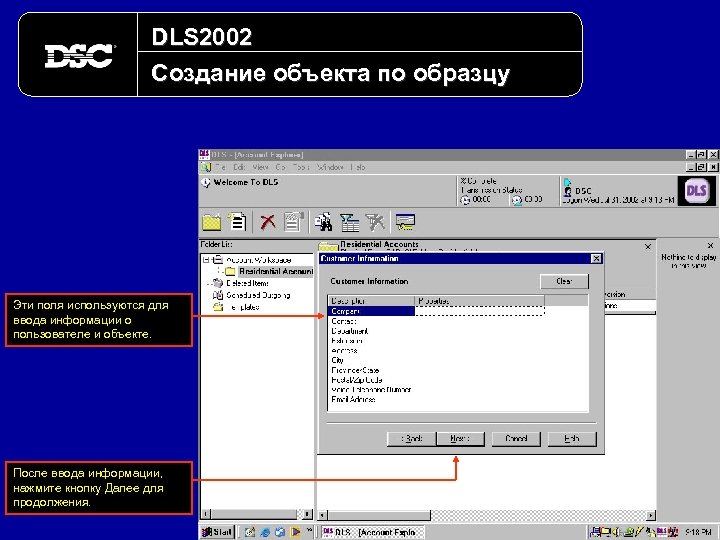Open the Tools menu

tap(301, 167)
